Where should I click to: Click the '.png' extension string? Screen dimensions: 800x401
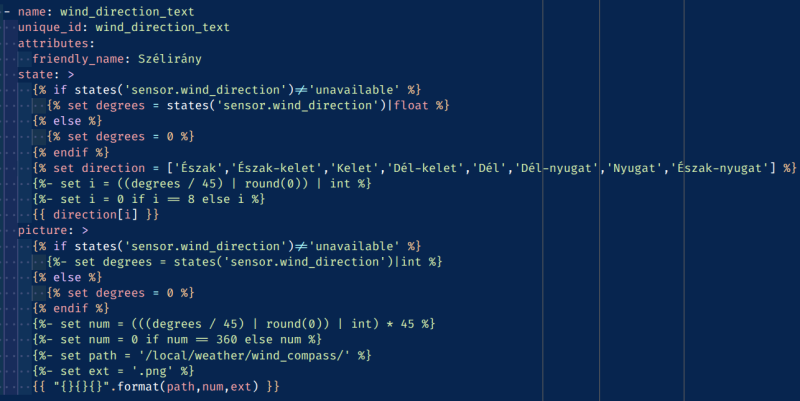click(143, 370)
